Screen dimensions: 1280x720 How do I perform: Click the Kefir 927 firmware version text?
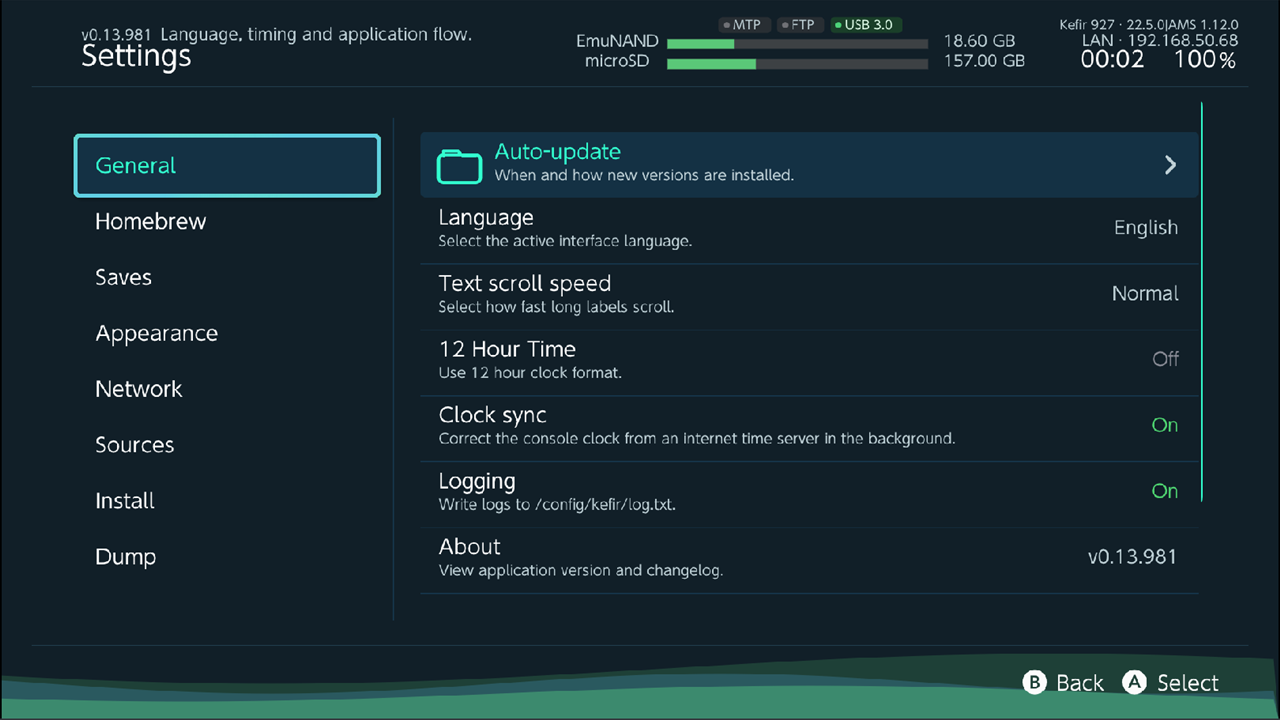pyautogui.click(x=1149, y=25)
